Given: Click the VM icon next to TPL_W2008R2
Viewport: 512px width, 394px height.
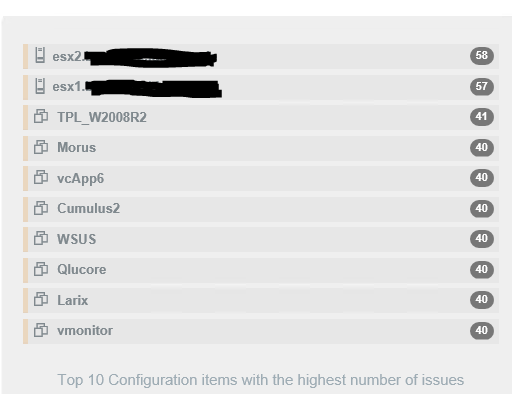Looking at the screenshot, I should [41, 116].
